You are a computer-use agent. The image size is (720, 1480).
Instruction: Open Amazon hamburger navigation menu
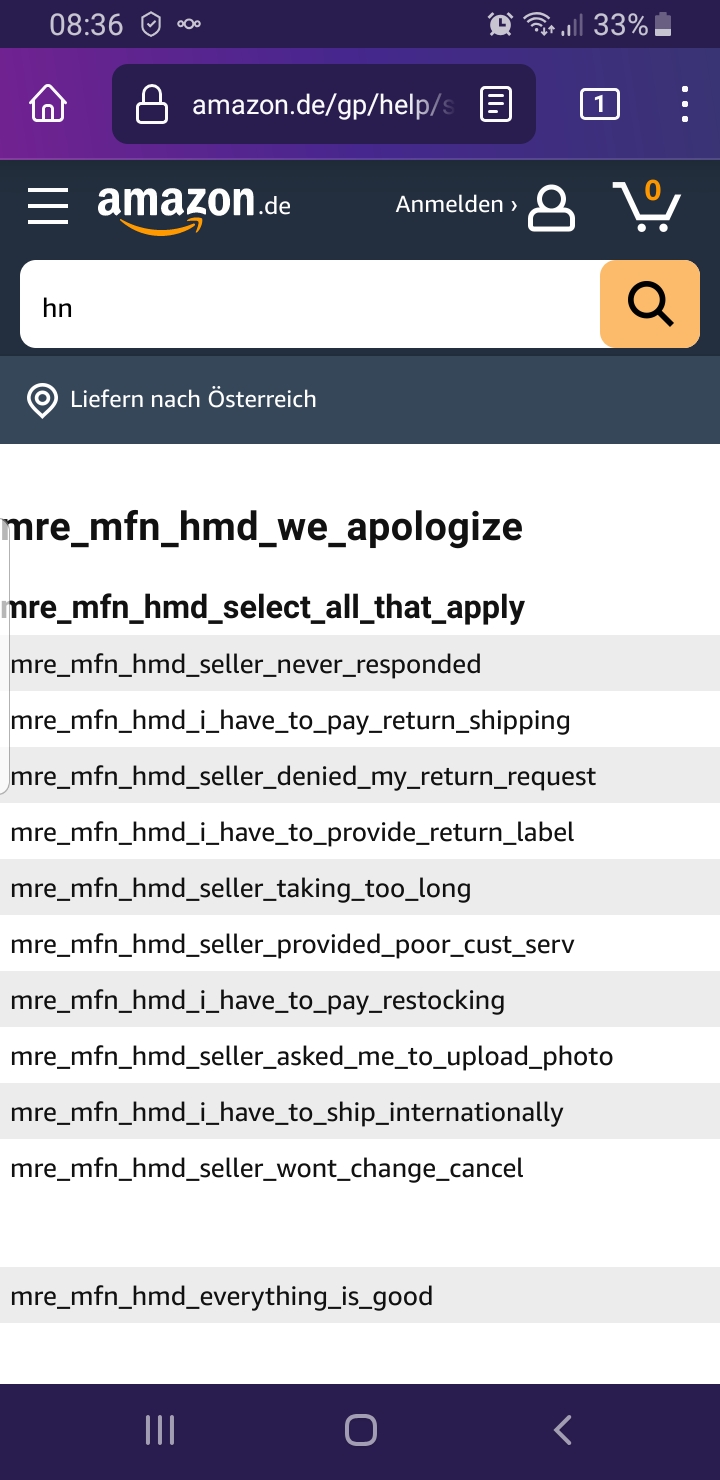(x=48, y=206)
